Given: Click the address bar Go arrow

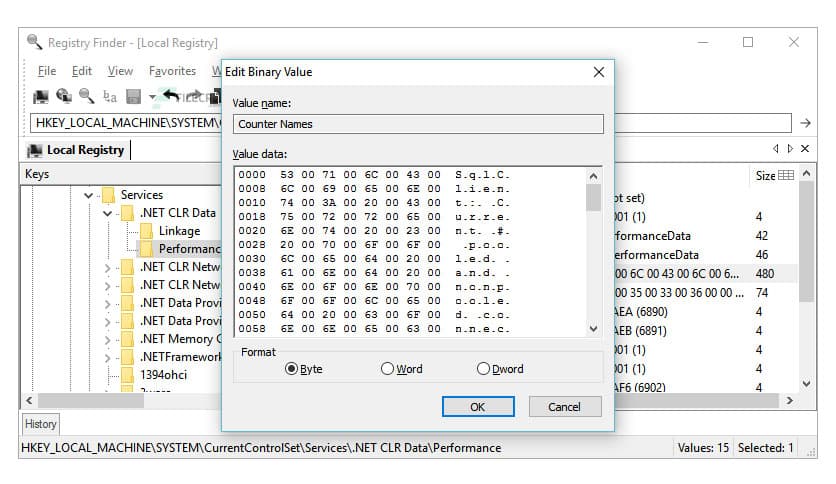Looking at the screenshot, I should click(x=805, y=123).
